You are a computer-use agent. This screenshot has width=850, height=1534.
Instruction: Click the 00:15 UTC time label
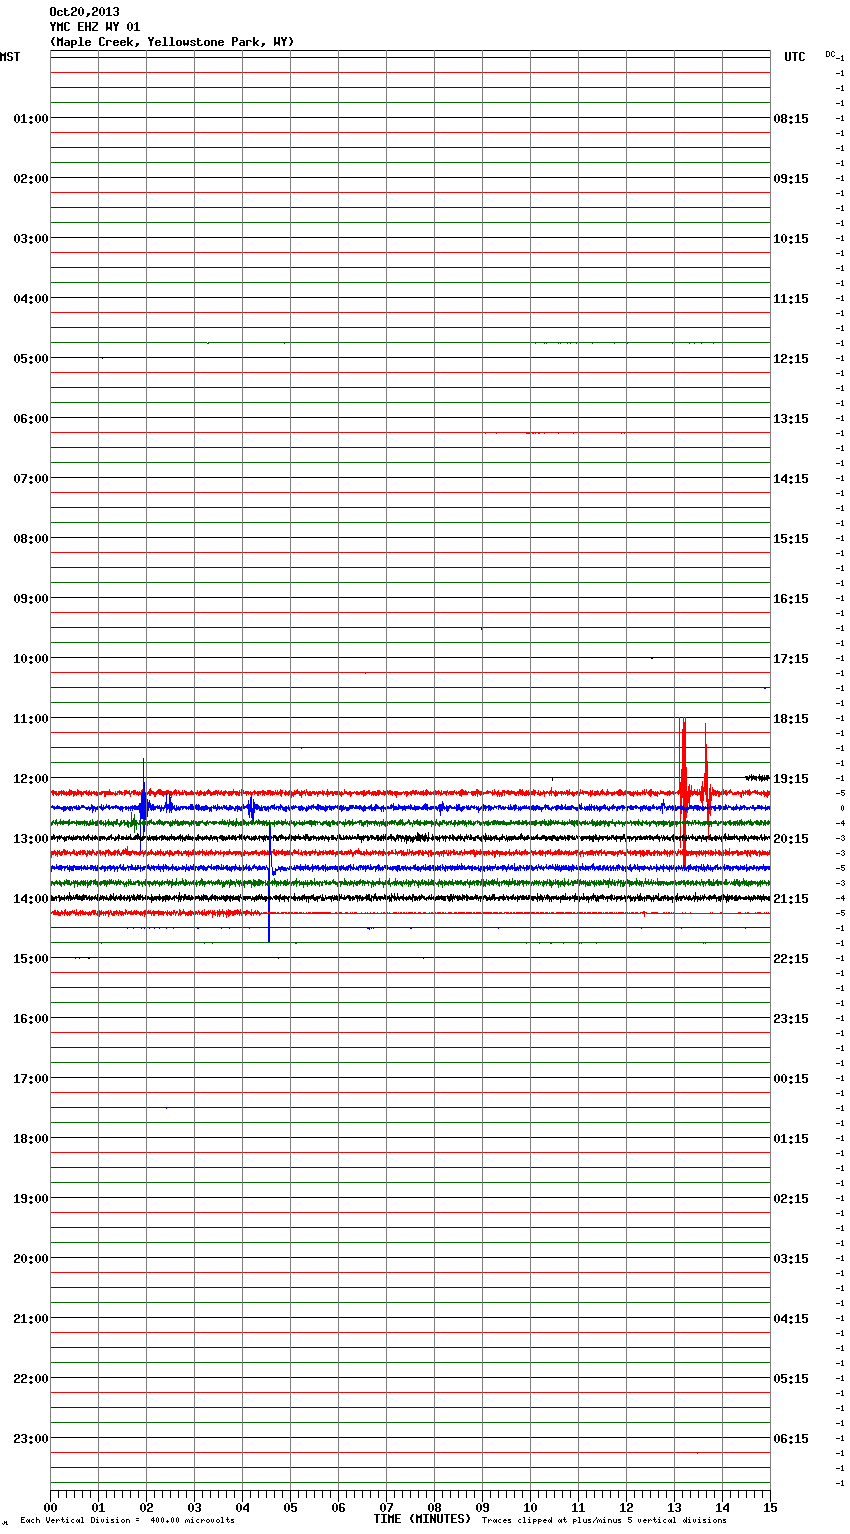tap(791, 1079)
